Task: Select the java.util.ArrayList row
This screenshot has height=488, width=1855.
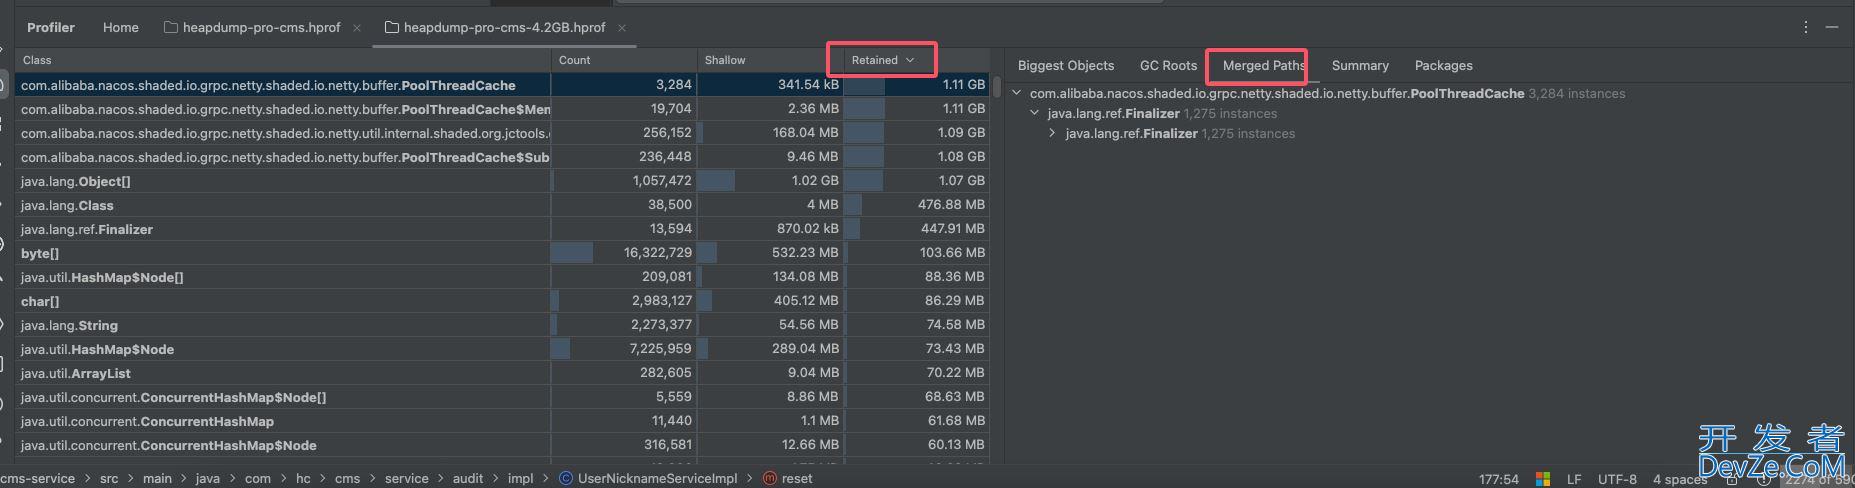Action: [x=502, y=373]
